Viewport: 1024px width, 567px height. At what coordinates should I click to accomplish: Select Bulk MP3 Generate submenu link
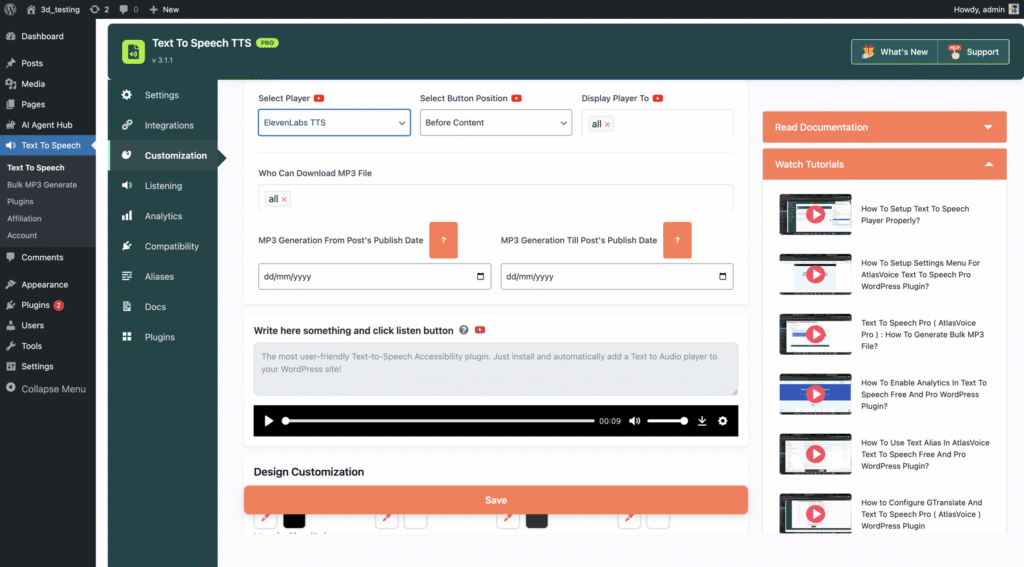pos(42,185)
